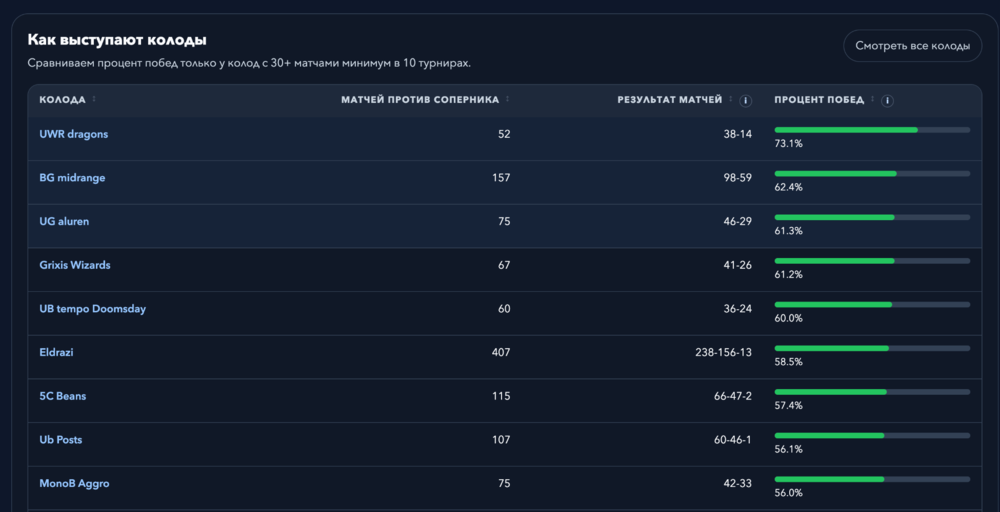The height and width of the screenshot is (512, 1000).
Task: Click sort arrows beside Результат матчей
Action: coord(731,99)
